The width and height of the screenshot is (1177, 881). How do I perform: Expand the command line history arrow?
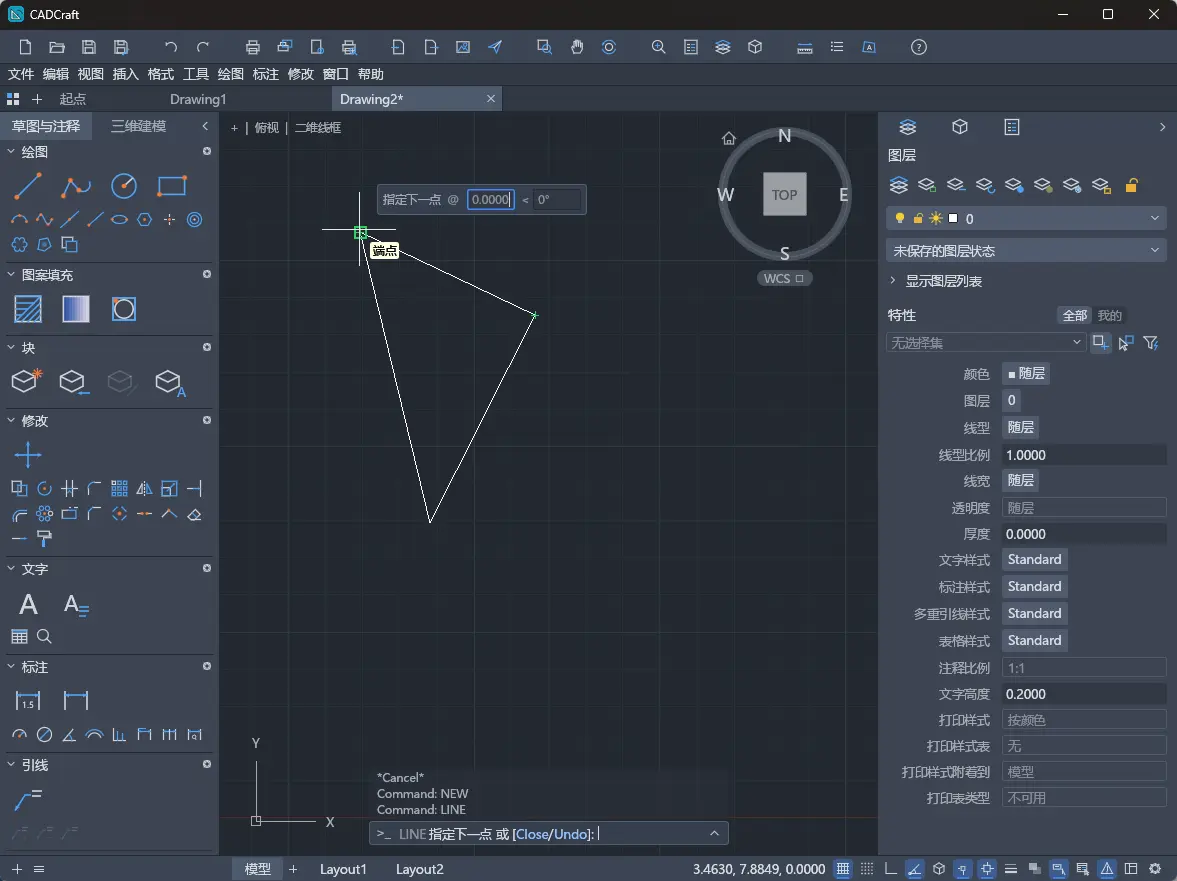click(714, 833)
